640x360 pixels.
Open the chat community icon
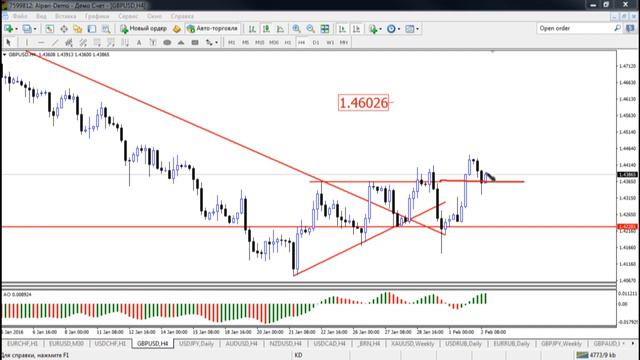(x=631, y=28)
